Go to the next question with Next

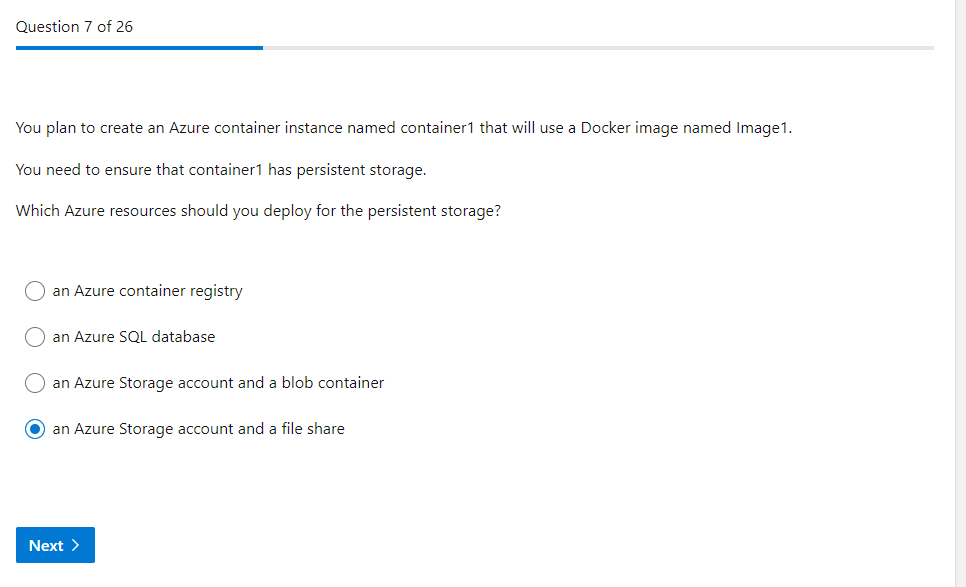(55, 545)
